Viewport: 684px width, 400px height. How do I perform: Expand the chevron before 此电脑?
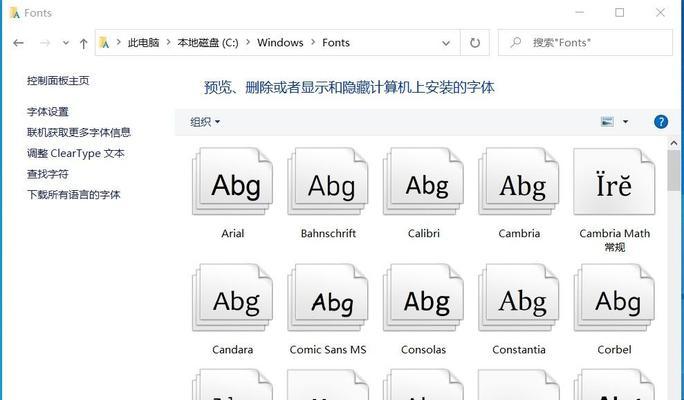(x=118, y=42)
